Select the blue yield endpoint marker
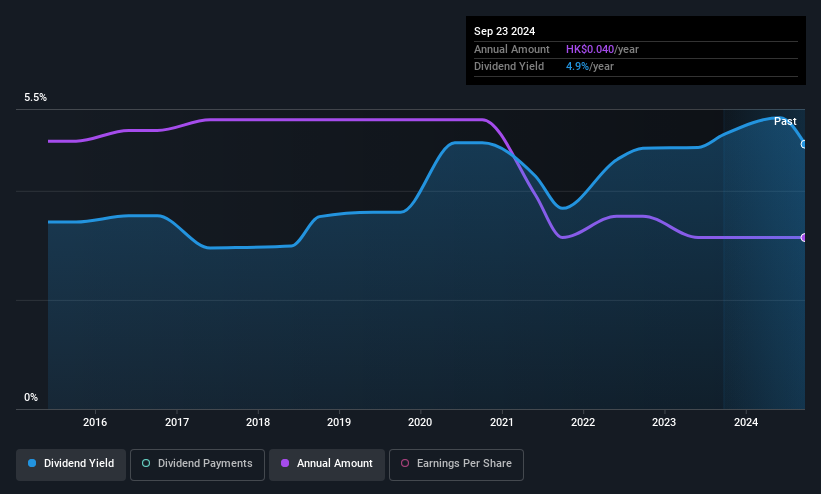The width and height of the screenshot is (821, 494). (x=804, y=144)
